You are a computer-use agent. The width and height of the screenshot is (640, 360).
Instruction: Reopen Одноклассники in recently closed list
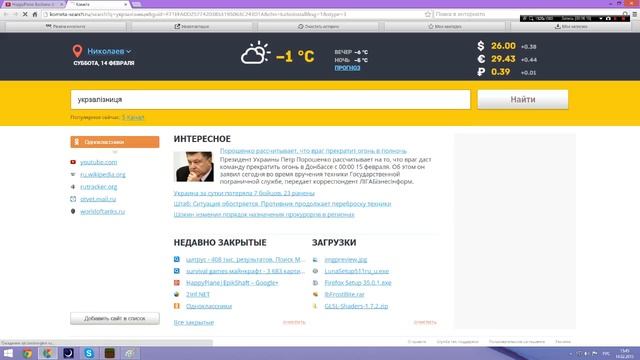(x=209, y=306)
